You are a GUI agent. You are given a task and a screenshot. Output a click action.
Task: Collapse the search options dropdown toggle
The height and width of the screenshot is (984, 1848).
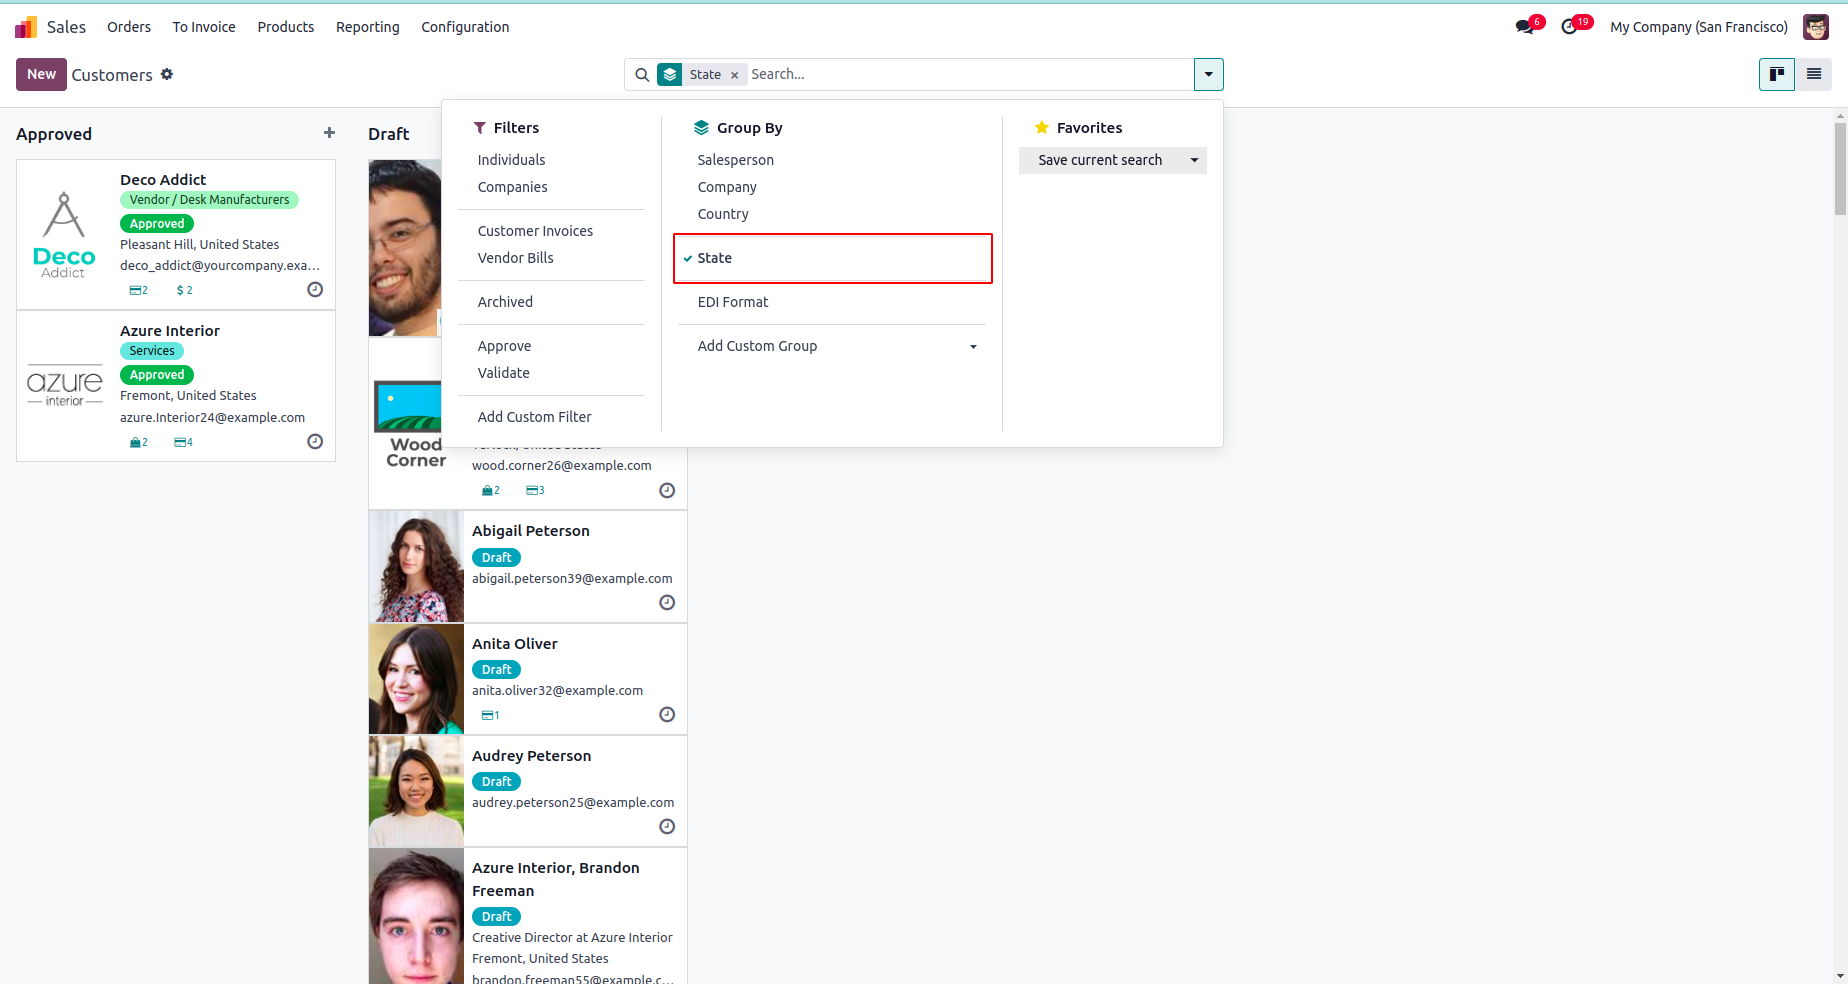(x=1208, y=75)
